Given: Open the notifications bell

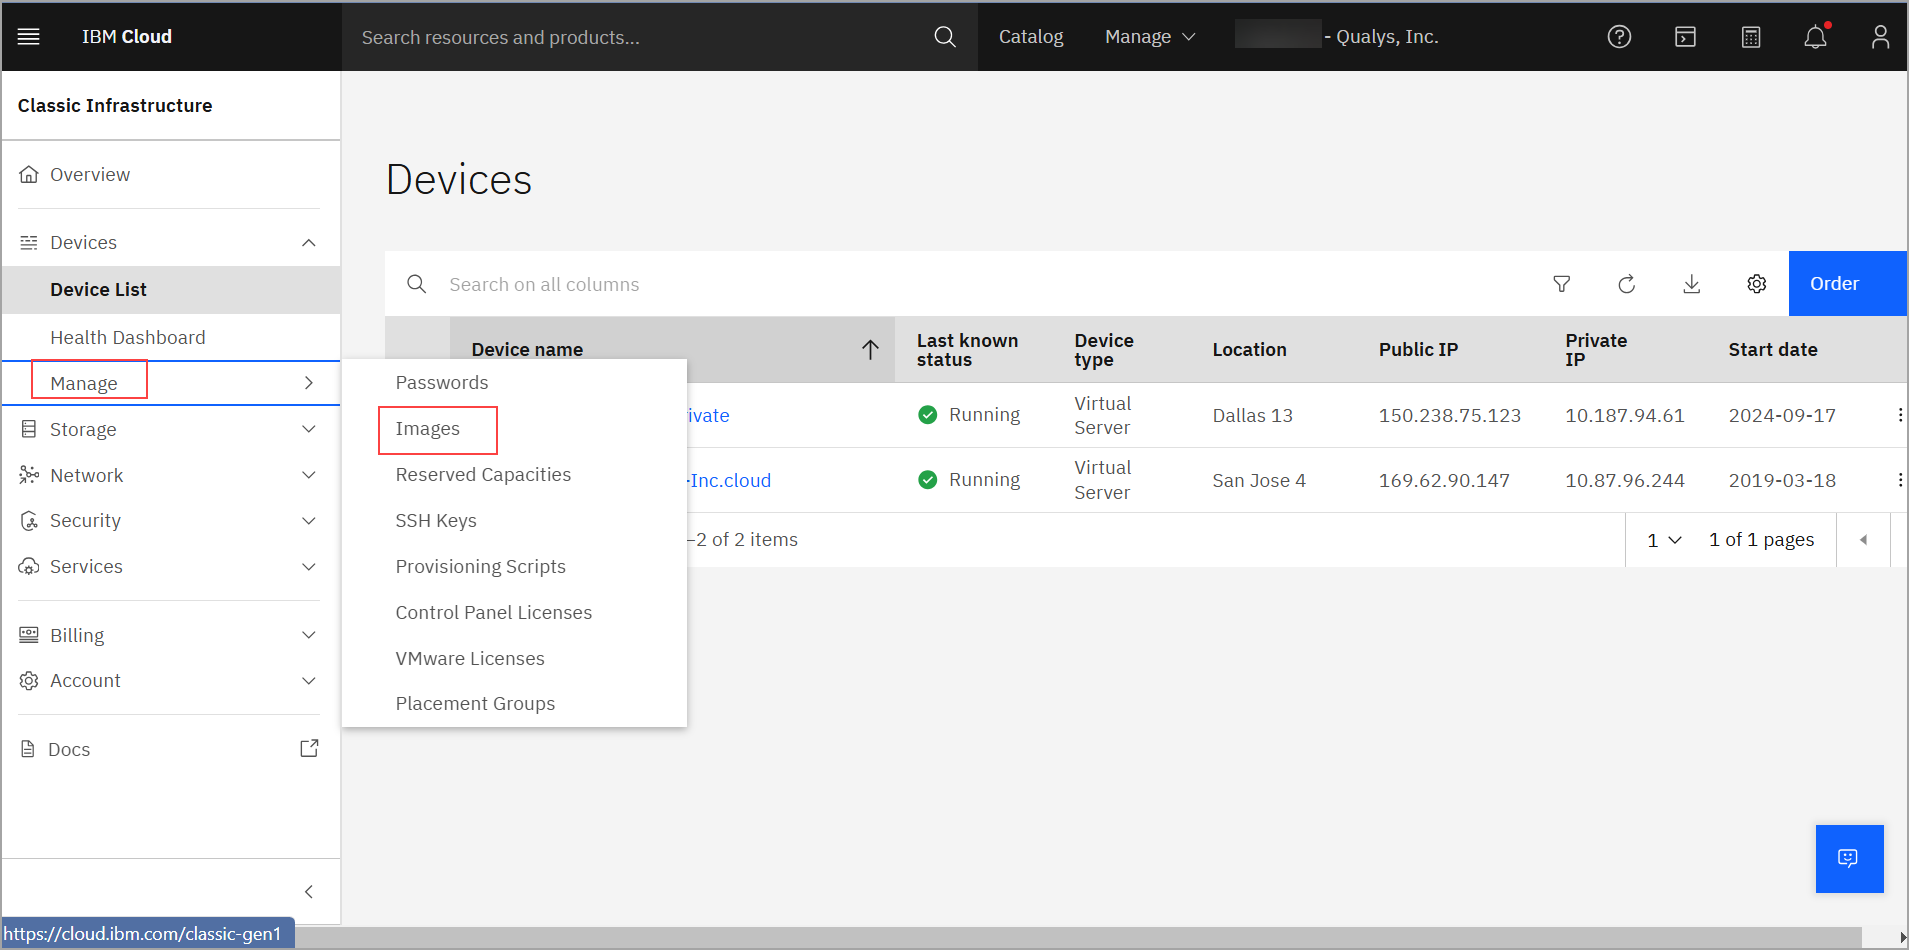Looking at the screenshot, I should (1815, 37).
